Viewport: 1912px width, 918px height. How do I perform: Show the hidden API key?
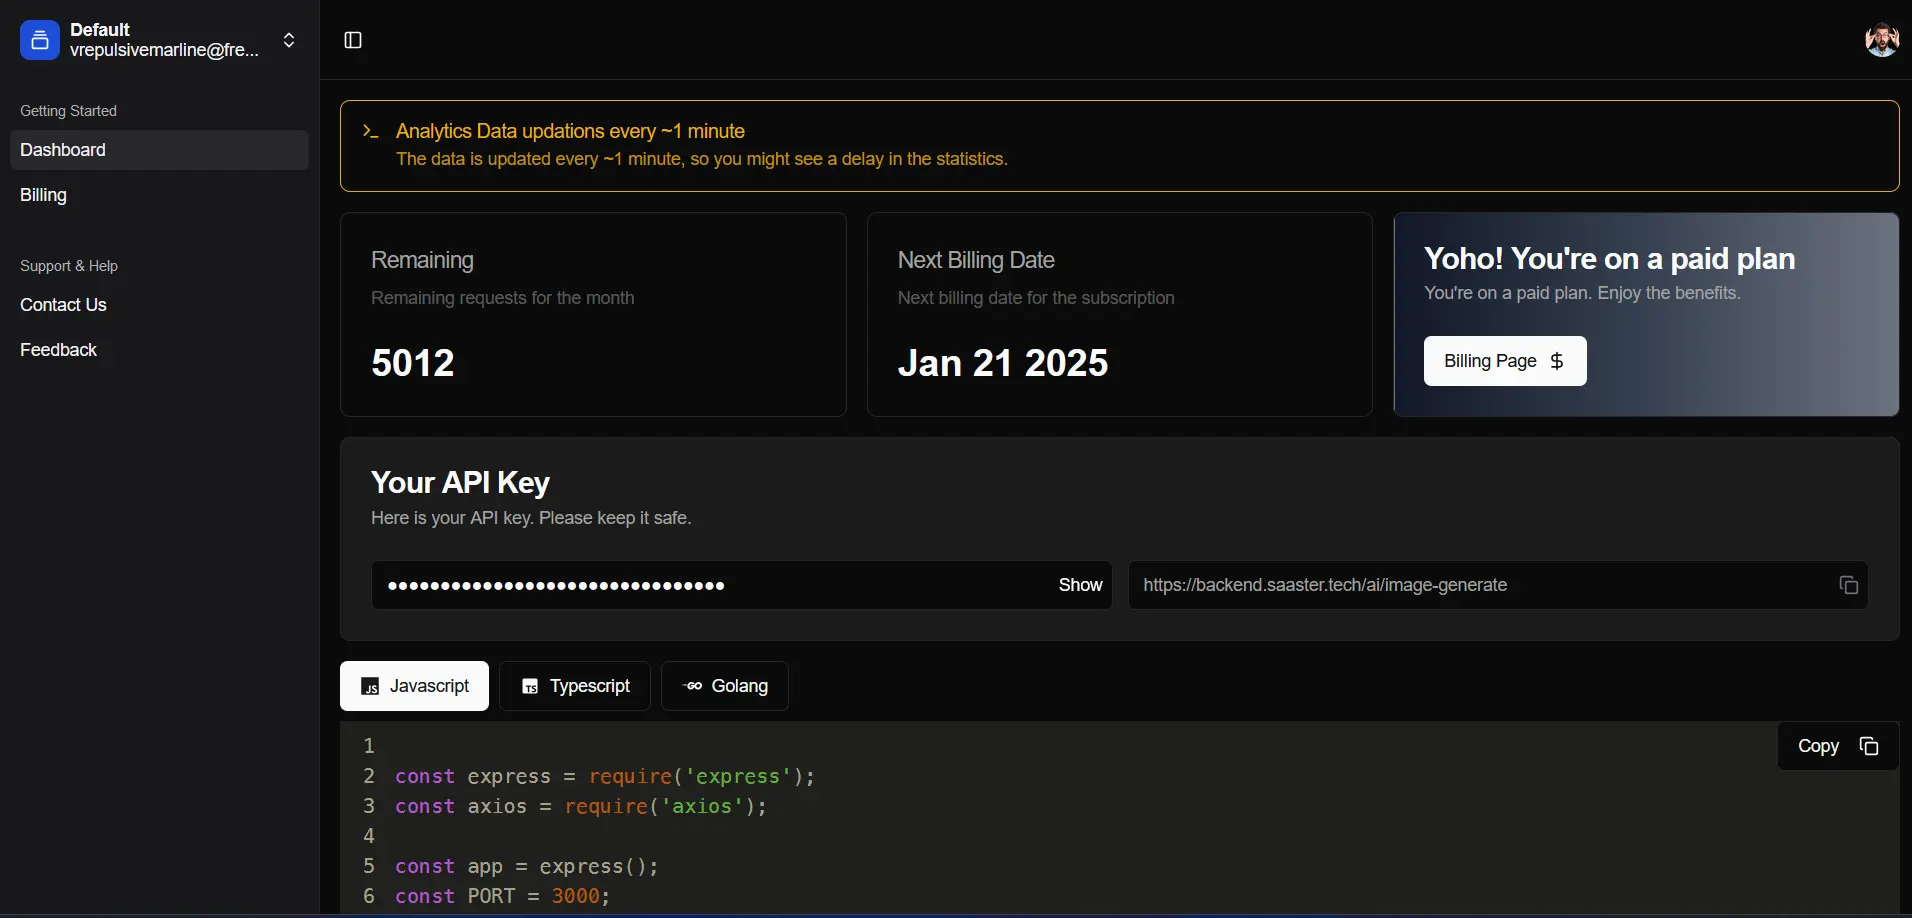click(x=1080, y=585)
